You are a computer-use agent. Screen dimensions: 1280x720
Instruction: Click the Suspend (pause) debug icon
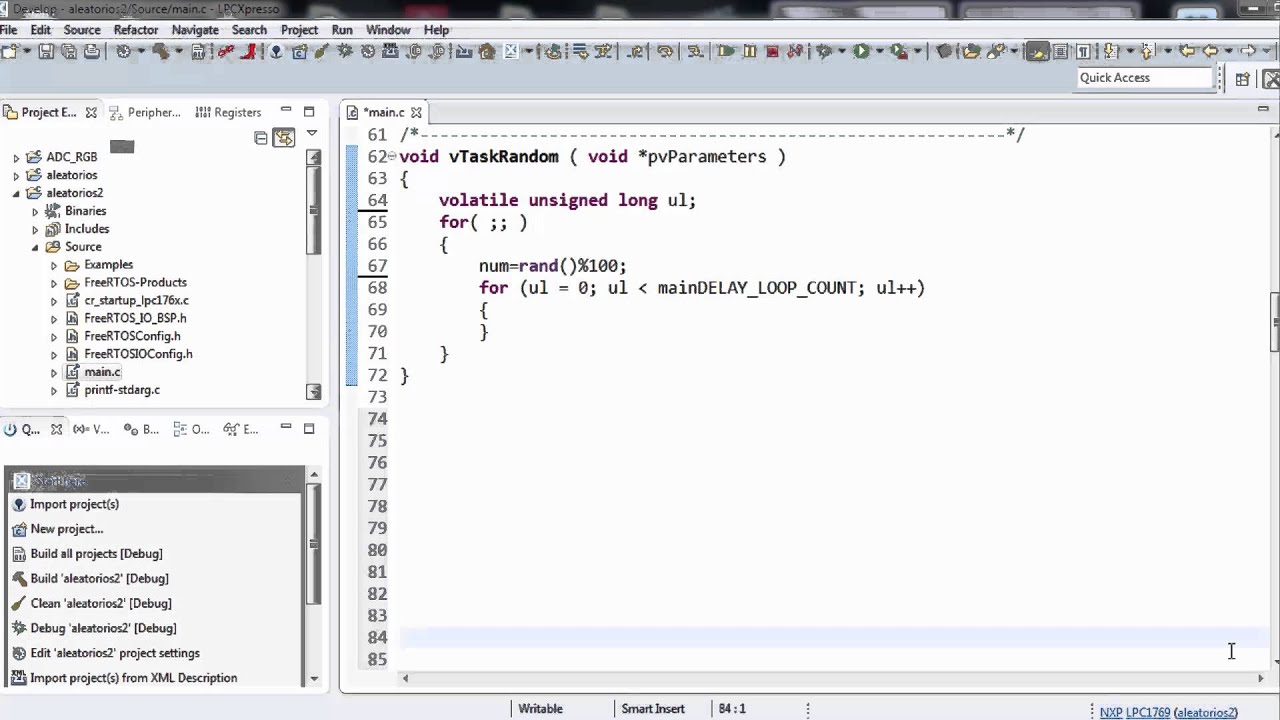[749, 51]
